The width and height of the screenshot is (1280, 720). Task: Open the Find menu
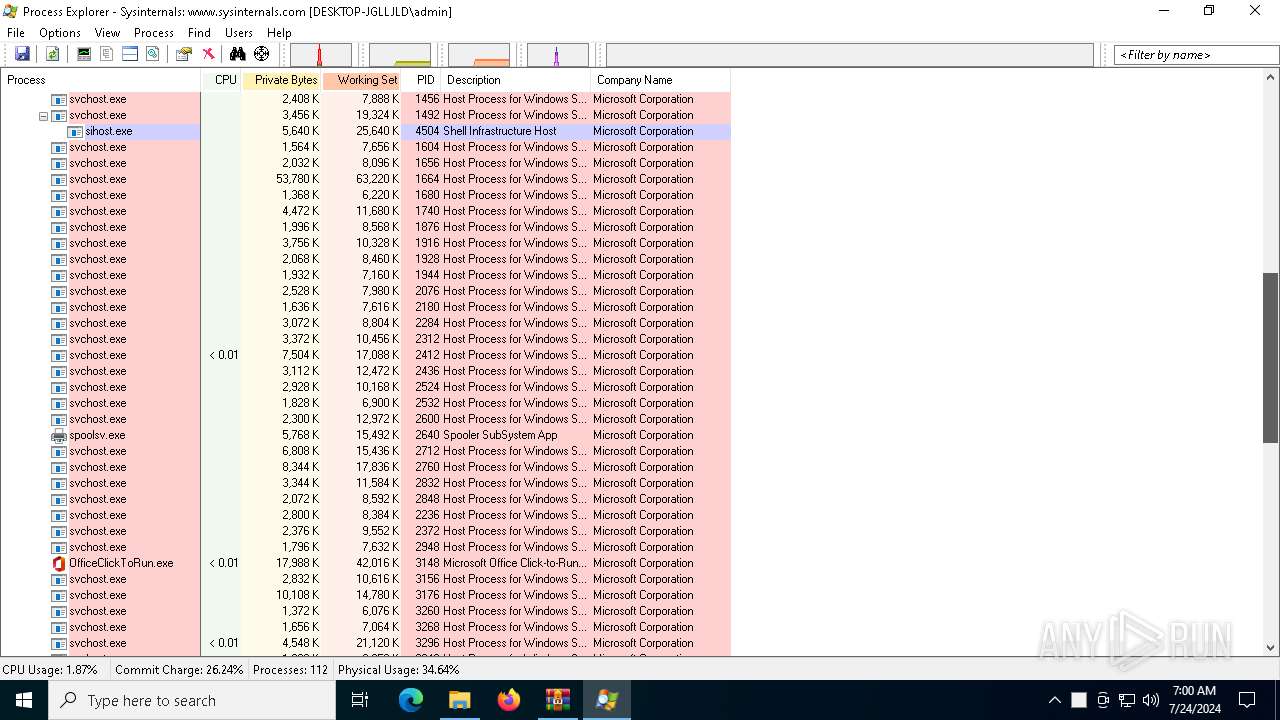[199, 33]
